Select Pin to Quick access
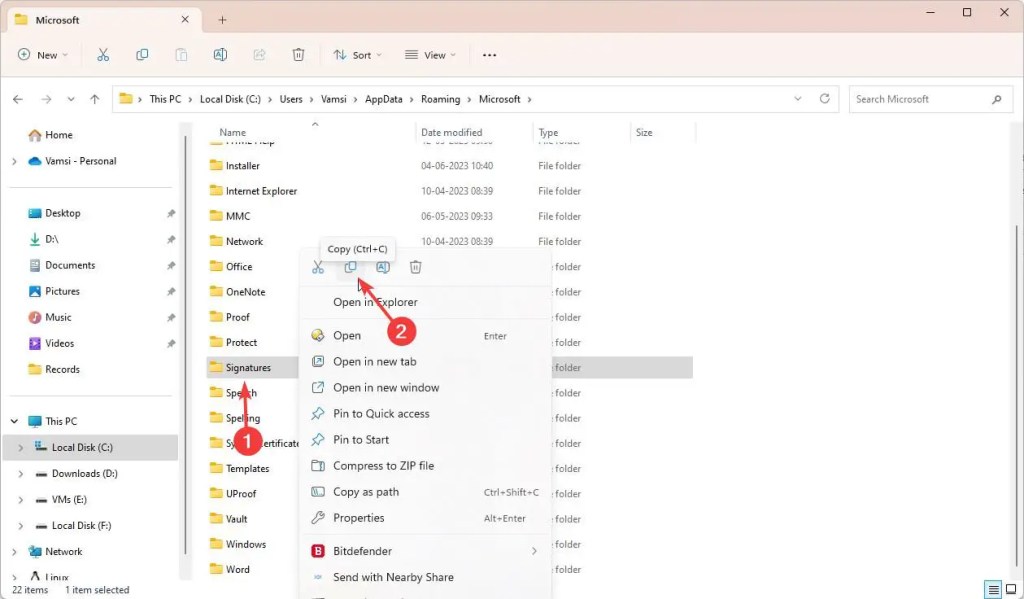 pos(425,414)
